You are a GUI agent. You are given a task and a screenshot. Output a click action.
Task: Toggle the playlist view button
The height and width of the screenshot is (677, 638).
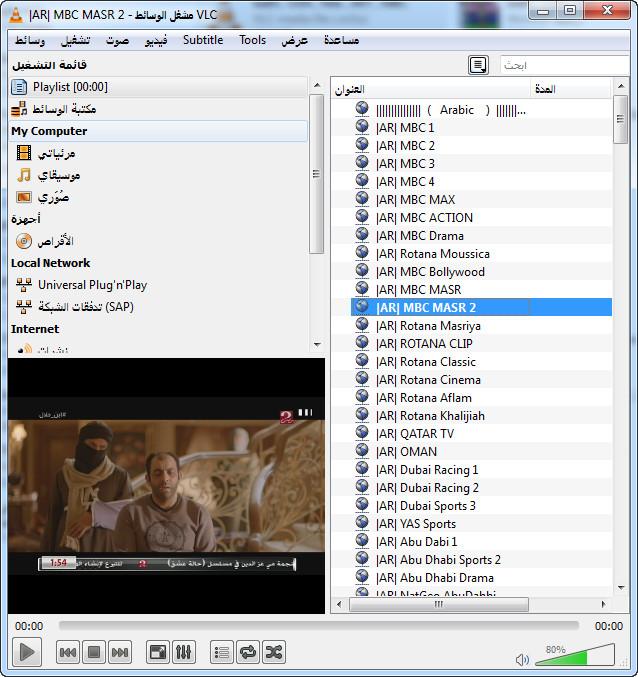tap(222, 652)
